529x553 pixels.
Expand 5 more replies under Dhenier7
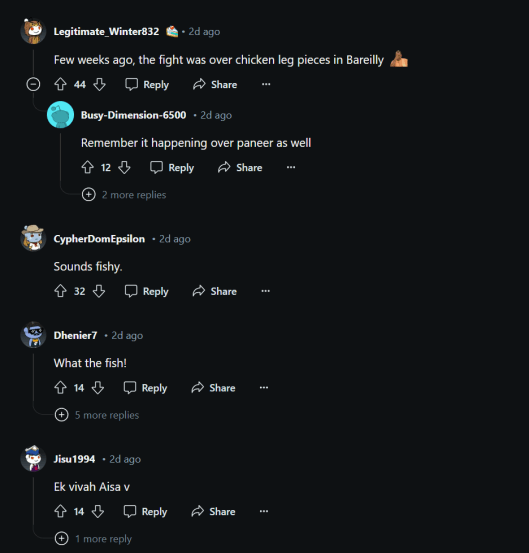(97, 415)
